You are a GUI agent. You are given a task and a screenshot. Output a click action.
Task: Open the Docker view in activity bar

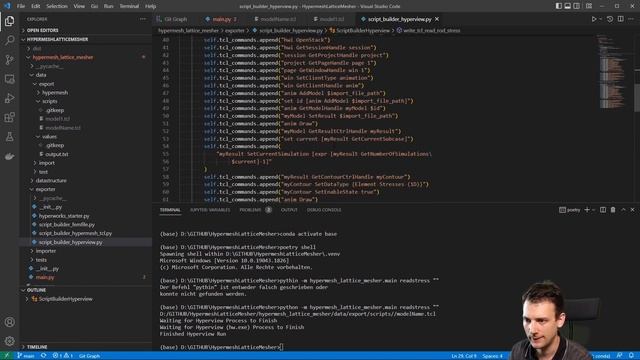pyautogui.click(x=9, y=156)
